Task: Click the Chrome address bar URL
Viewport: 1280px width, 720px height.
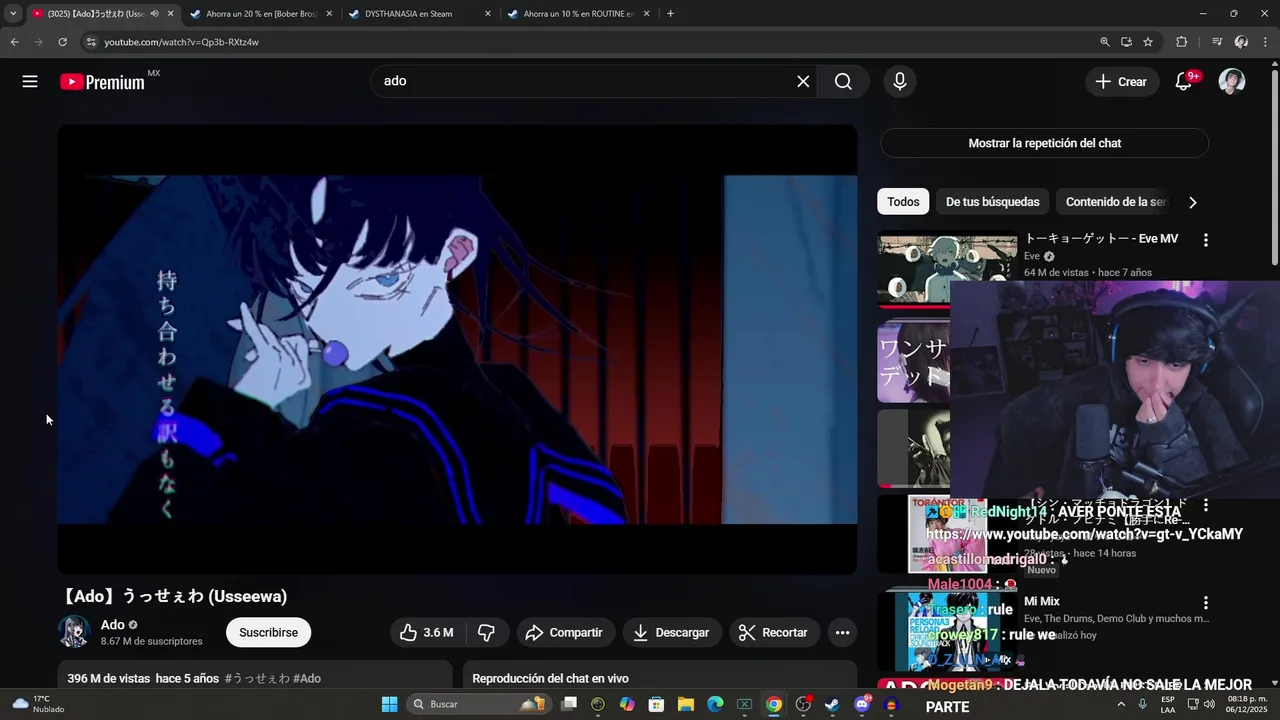Action: pyautogui.click(x=182, y=42)
